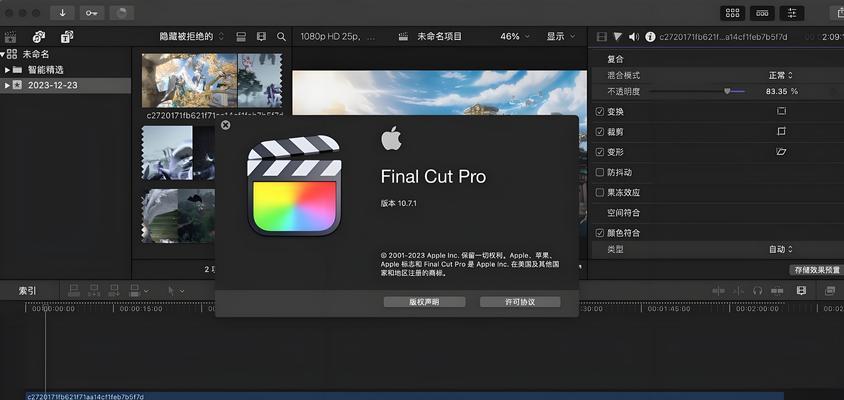Open the 索引 timeline index
The height and width of the screenshot is (400, 844).
pos(27,291)
